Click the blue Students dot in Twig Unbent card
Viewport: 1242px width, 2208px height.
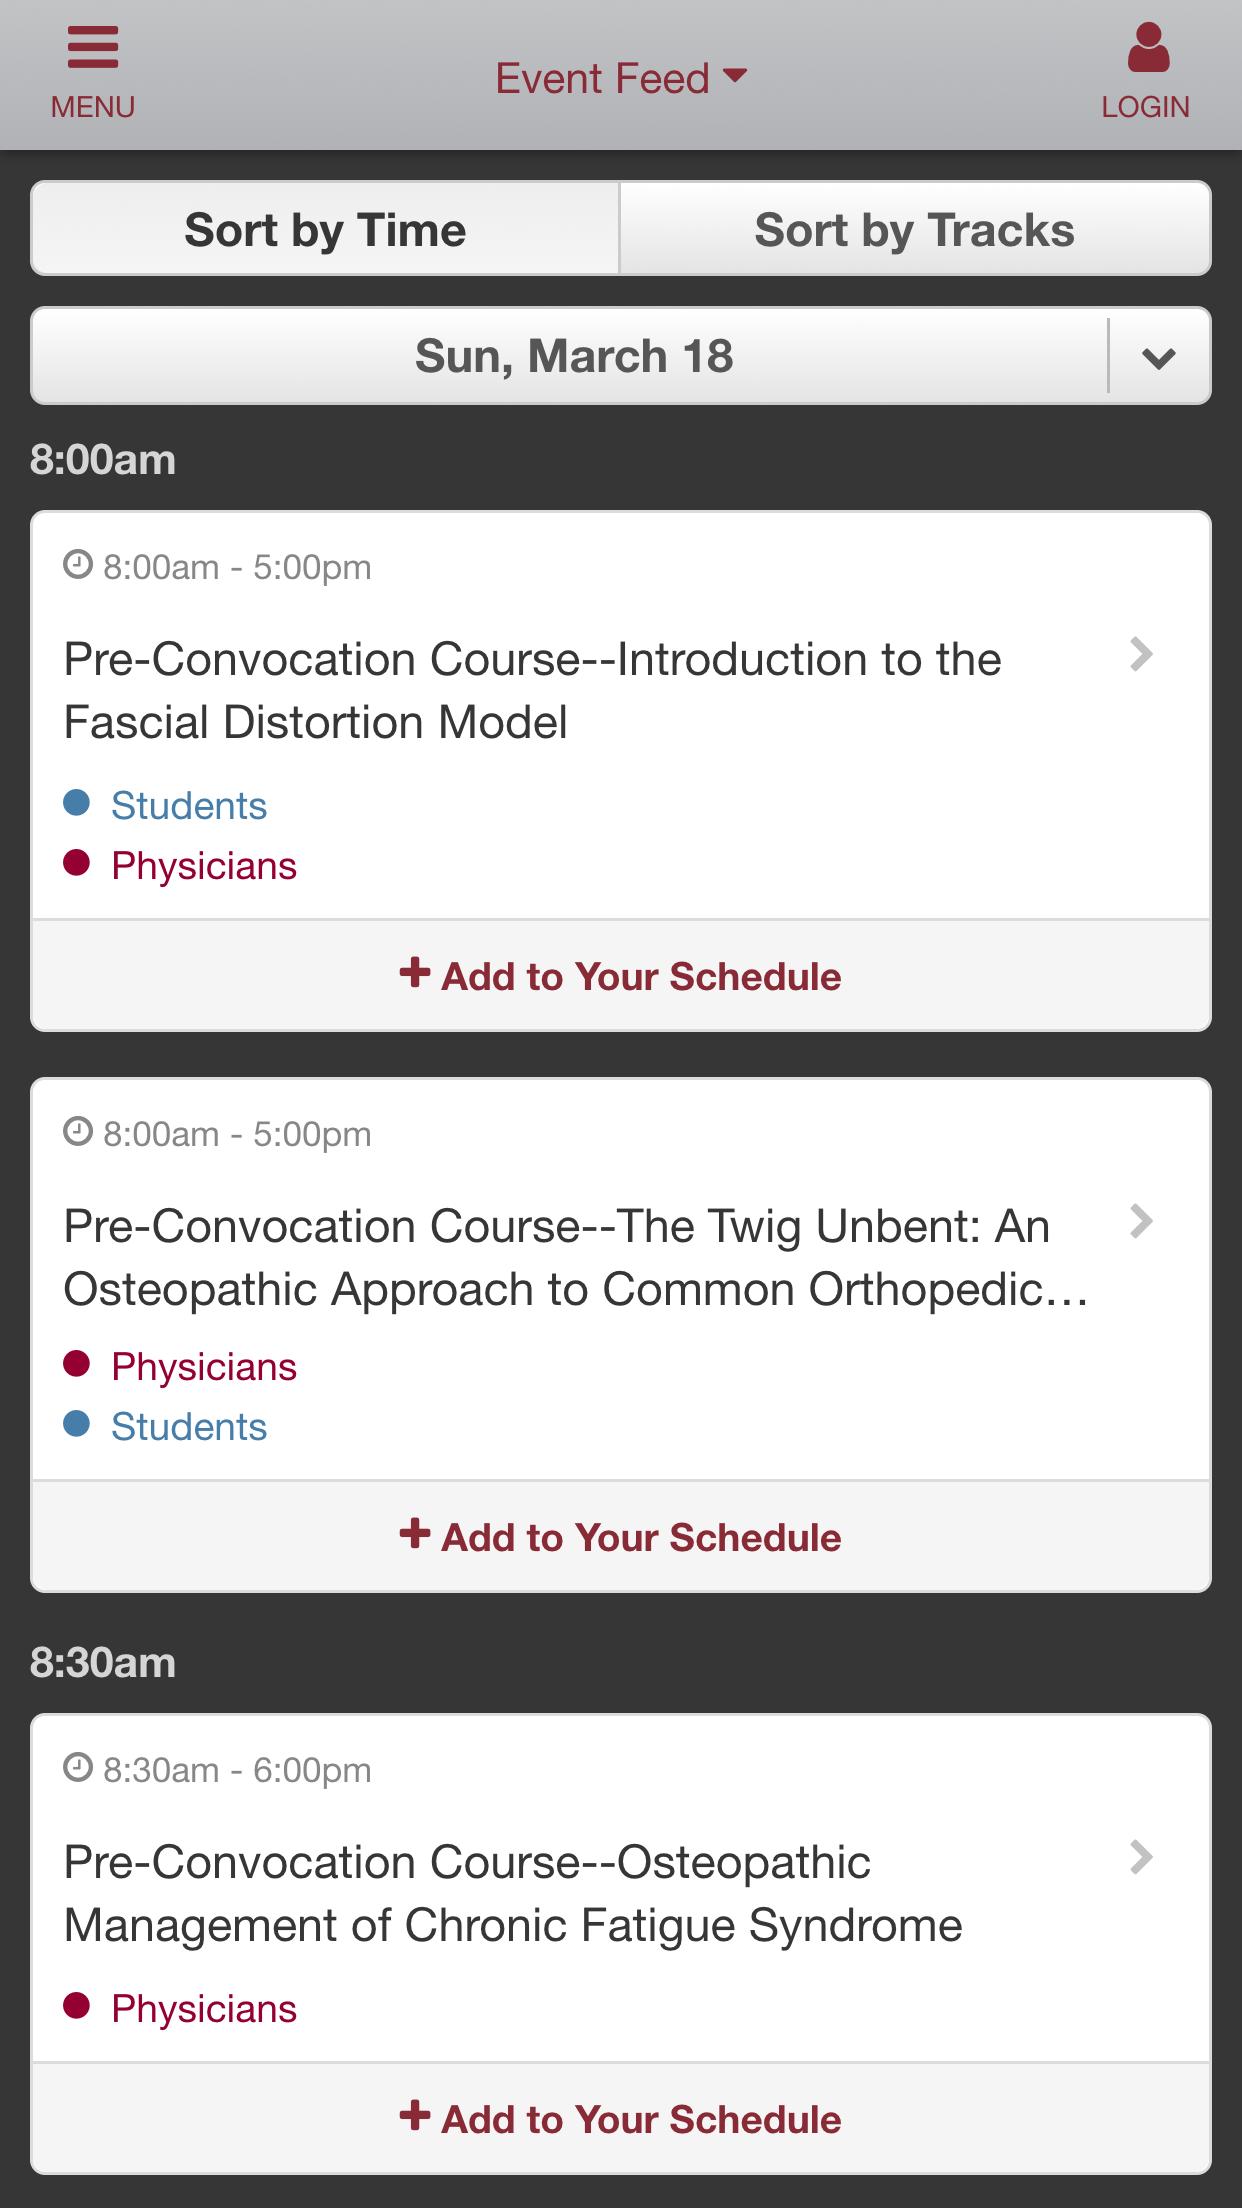77,1424
